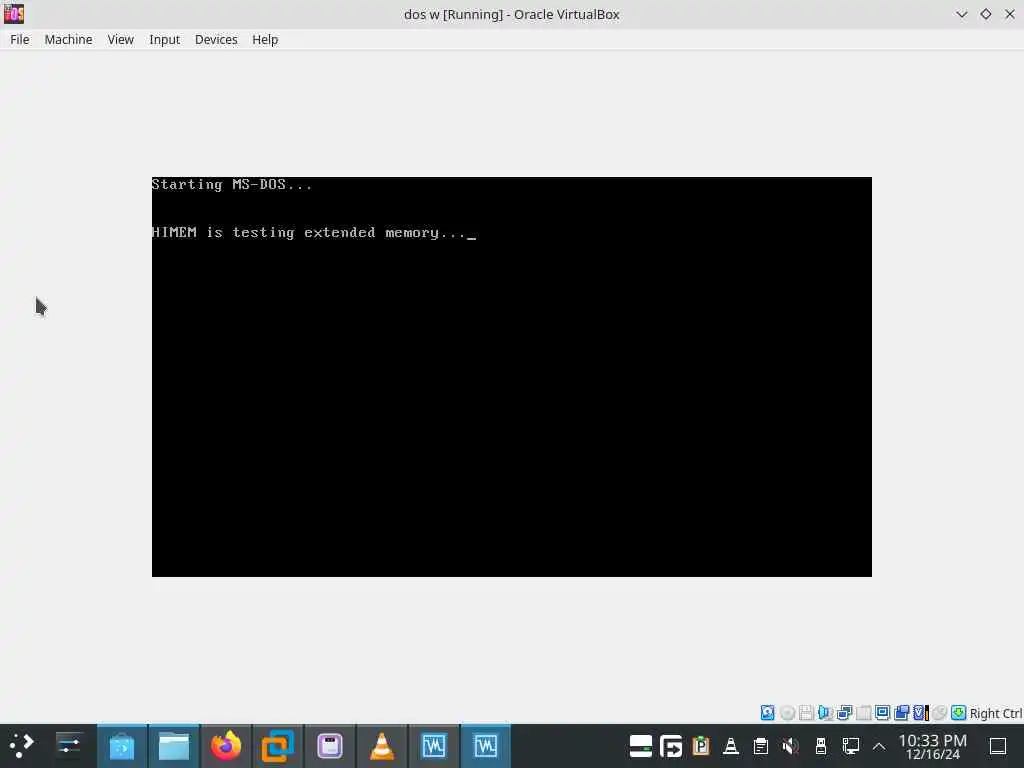1024x768 pixels.
Task: Click the white VLC cone tray icon
Action: [x=731, y=746]
